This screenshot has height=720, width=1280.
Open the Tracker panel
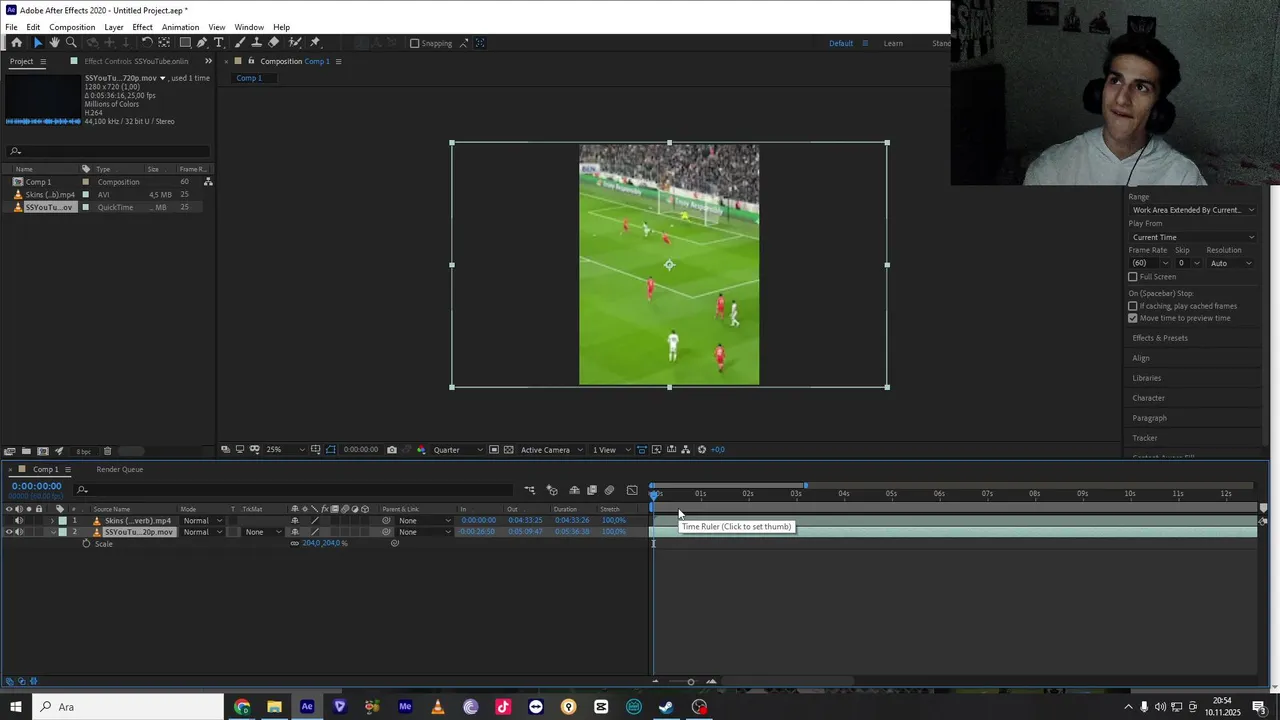(x=1145, y=438)
